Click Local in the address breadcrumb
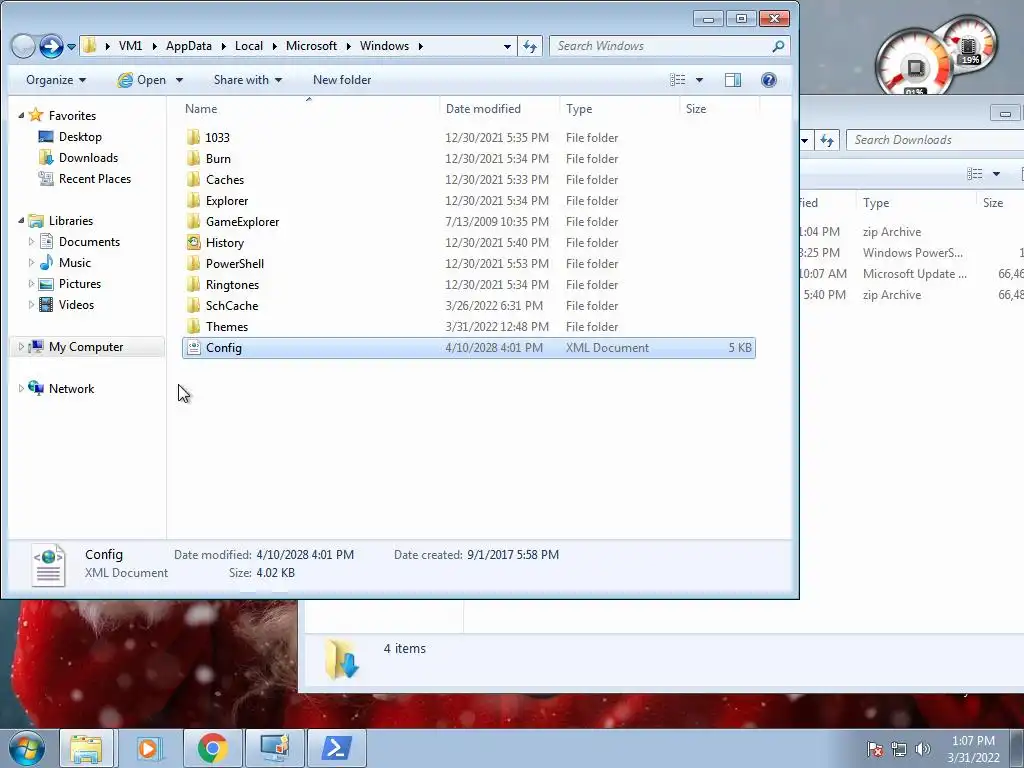 249,46
